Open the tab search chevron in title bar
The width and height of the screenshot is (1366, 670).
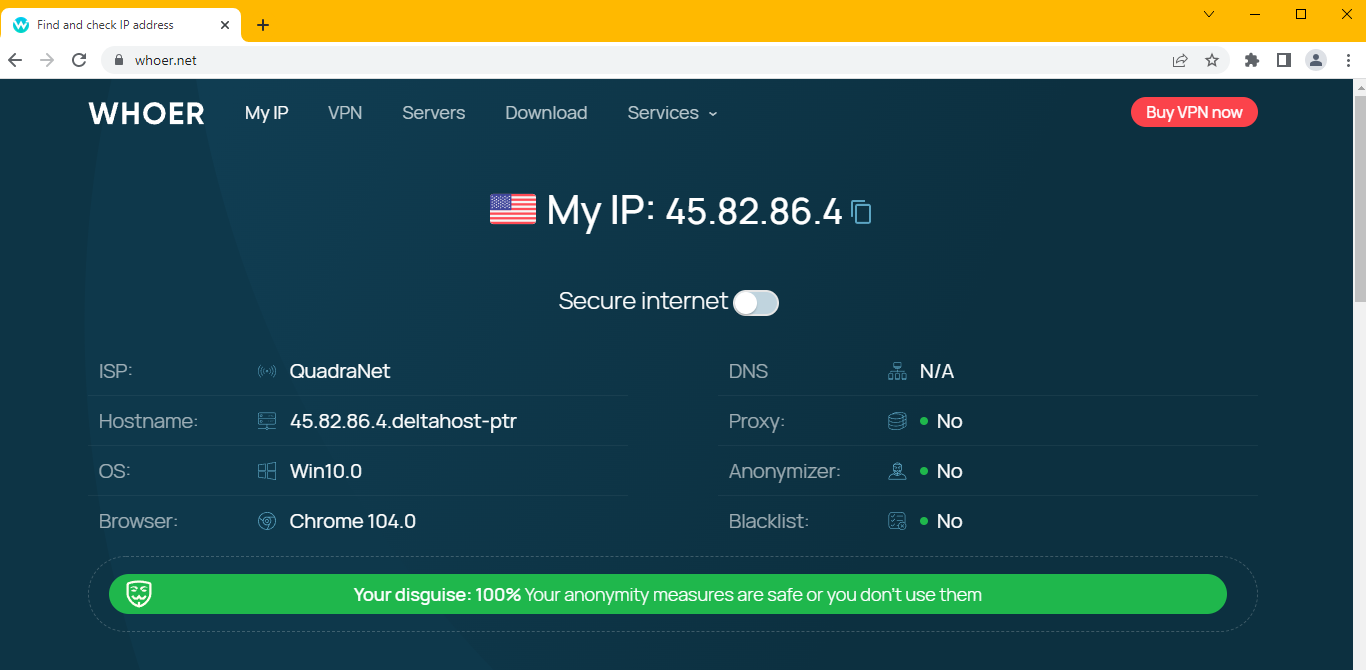click(x=1209, y=14)
